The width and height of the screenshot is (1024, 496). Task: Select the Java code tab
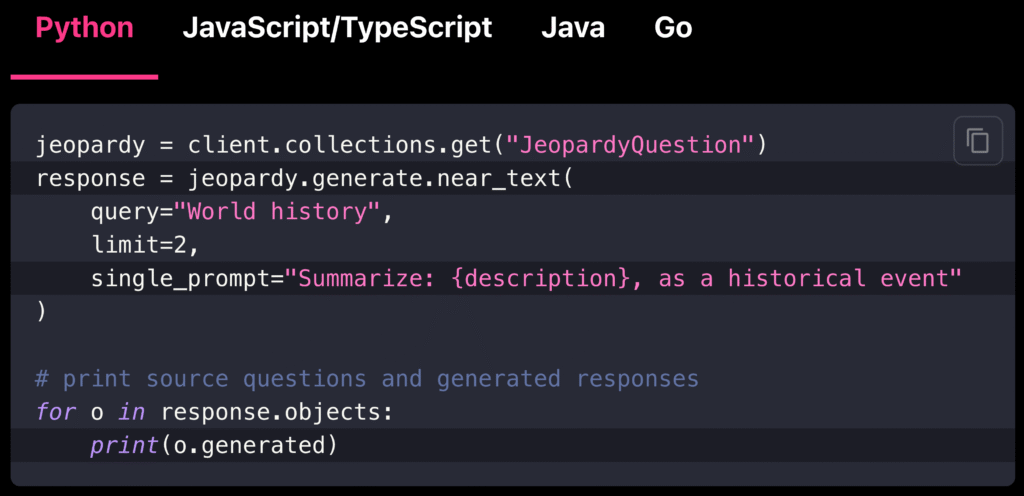point(573,28)
